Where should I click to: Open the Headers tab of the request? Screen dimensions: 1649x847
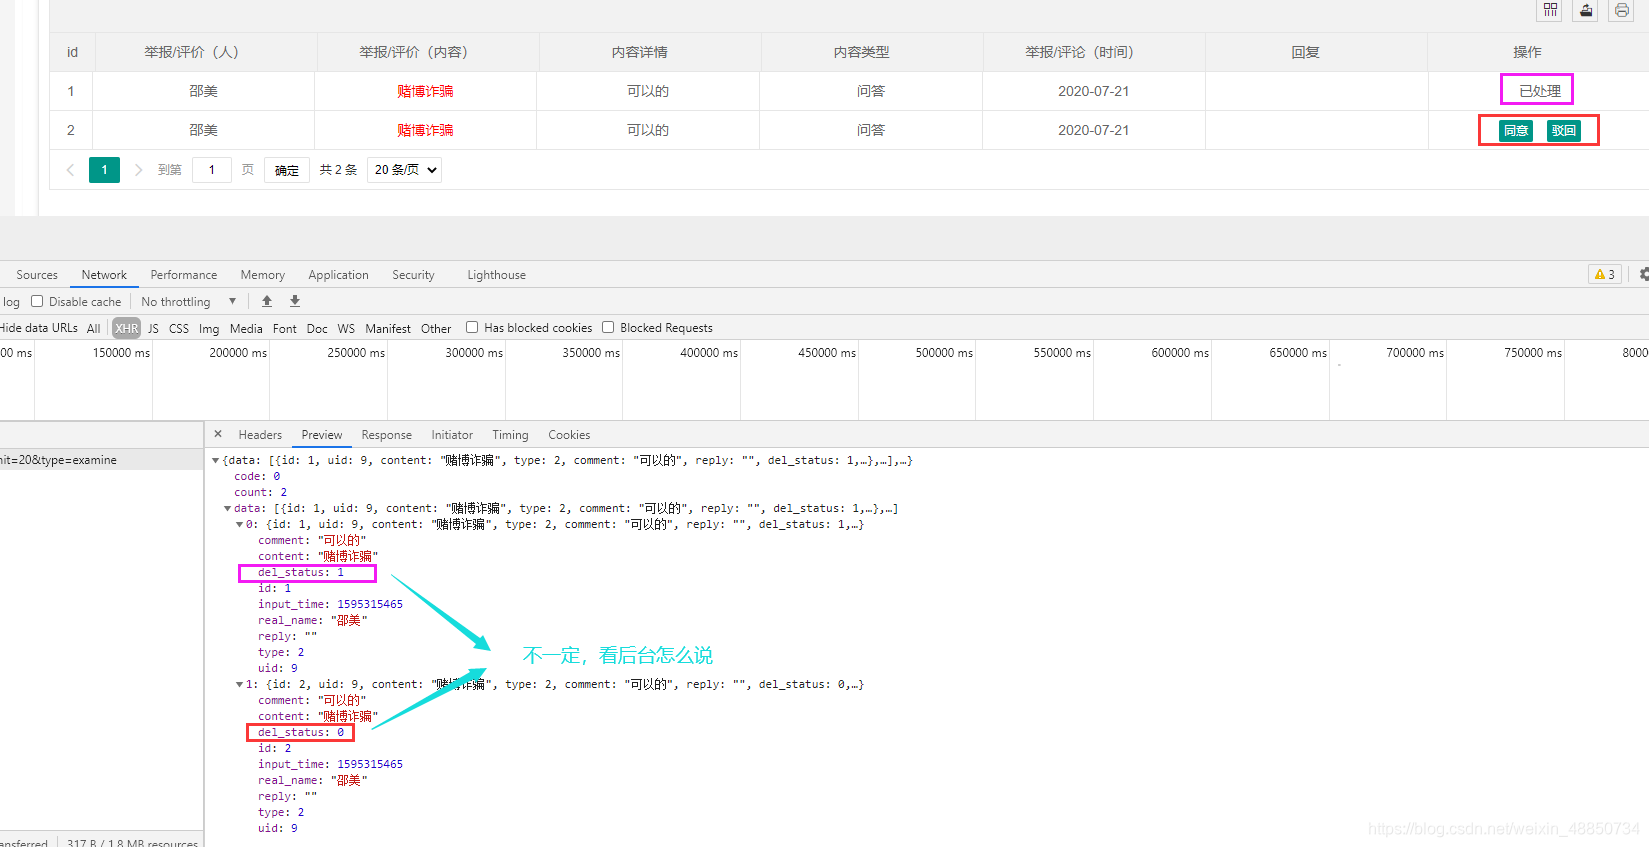tap(260, 435)
